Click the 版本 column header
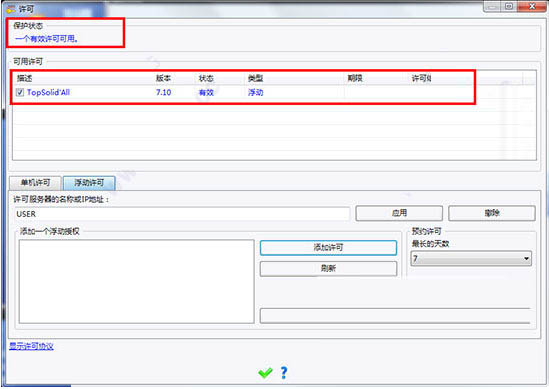 coord(163,78)
